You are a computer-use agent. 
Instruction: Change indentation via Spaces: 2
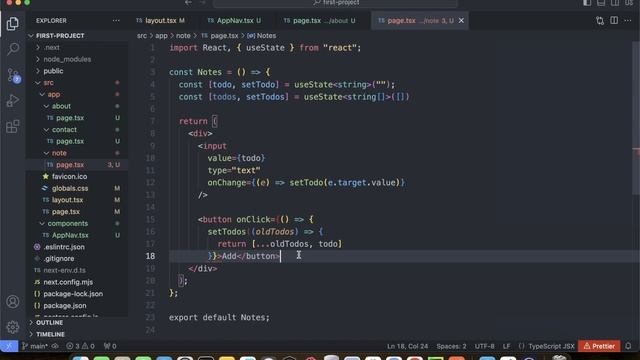pyautogui.click(x=451, y=346)
